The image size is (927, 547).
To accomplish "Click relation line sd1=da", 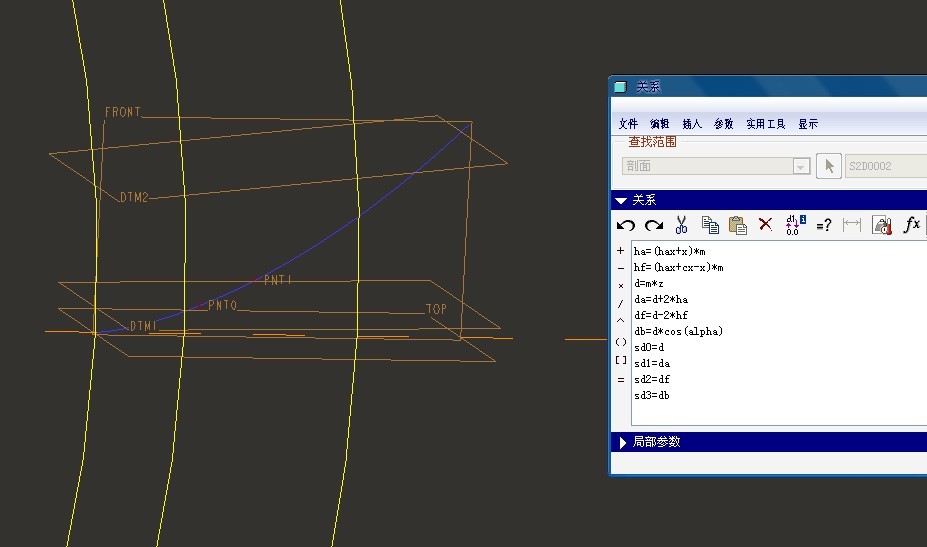I will (x=652, y=364).
